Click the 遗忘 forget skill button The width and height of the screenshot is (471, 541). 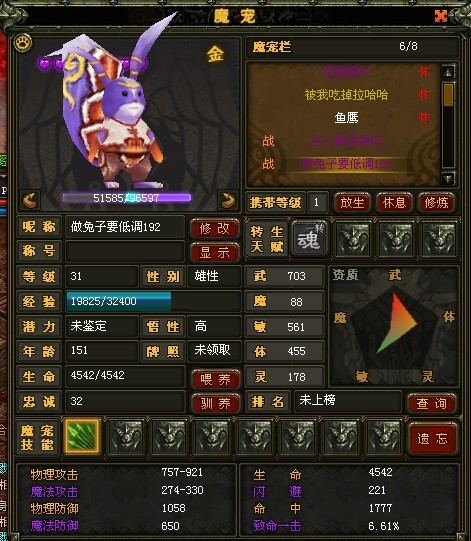432,438
